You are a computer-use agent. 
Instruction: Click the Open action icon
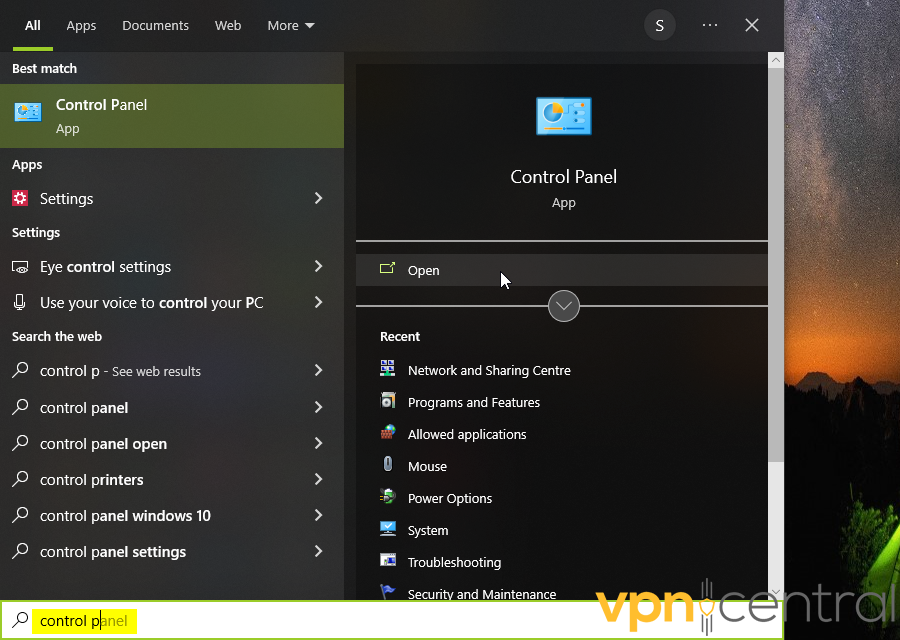tap(387, 268)
